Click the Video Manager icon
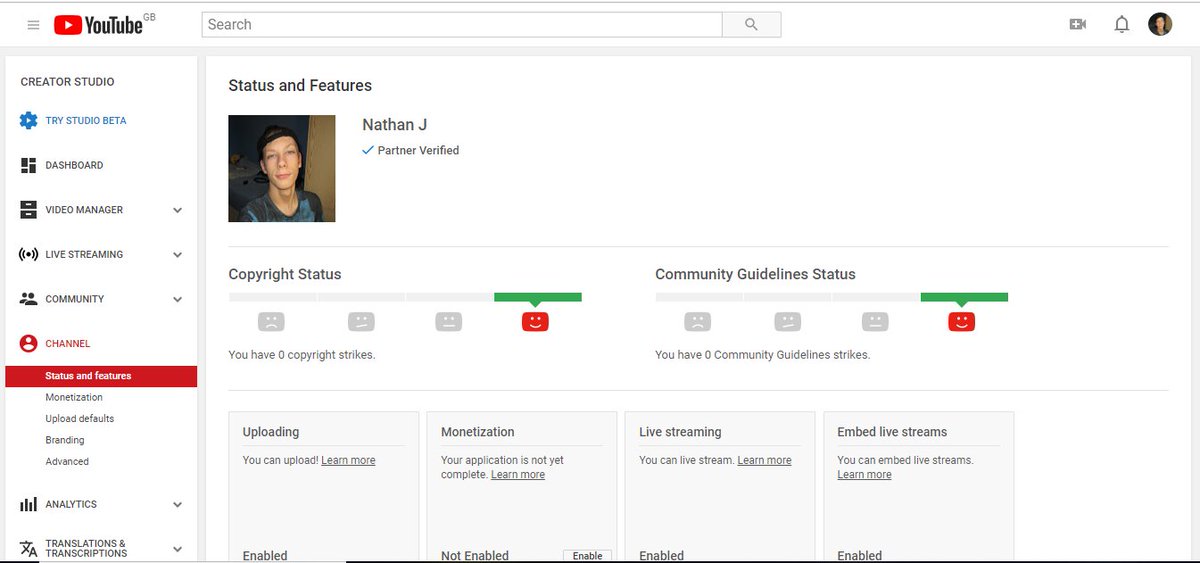Screen dimensions: 1200x563 tap(28, 210)
